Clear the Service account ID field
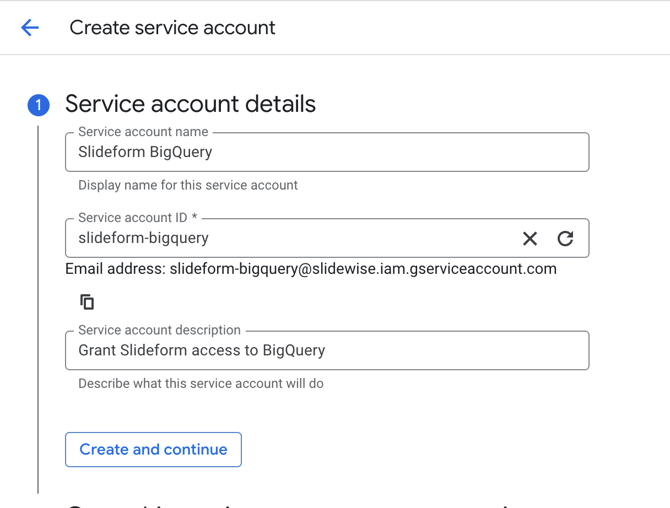 530,238
